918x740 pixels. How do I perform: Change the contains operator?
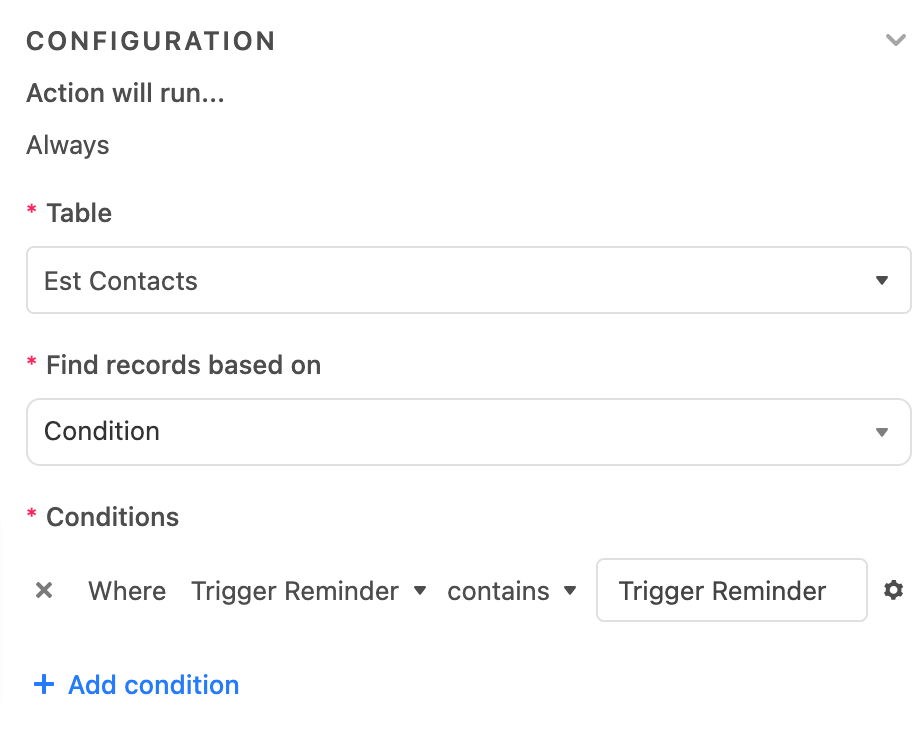tap(498, 591)
